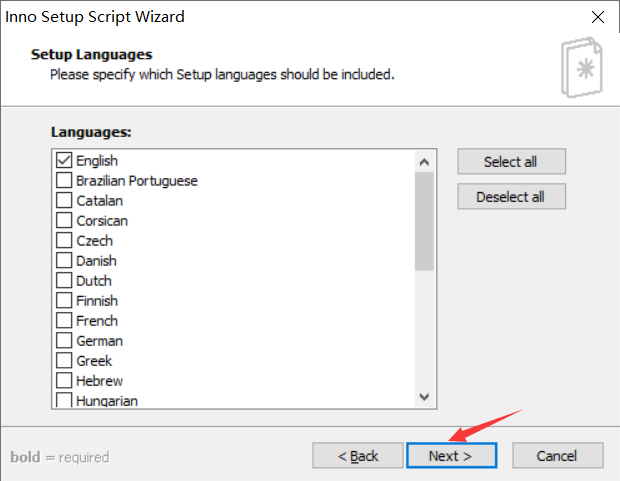
Task: Check the Danish checkbox
Action: pos(64,260)
